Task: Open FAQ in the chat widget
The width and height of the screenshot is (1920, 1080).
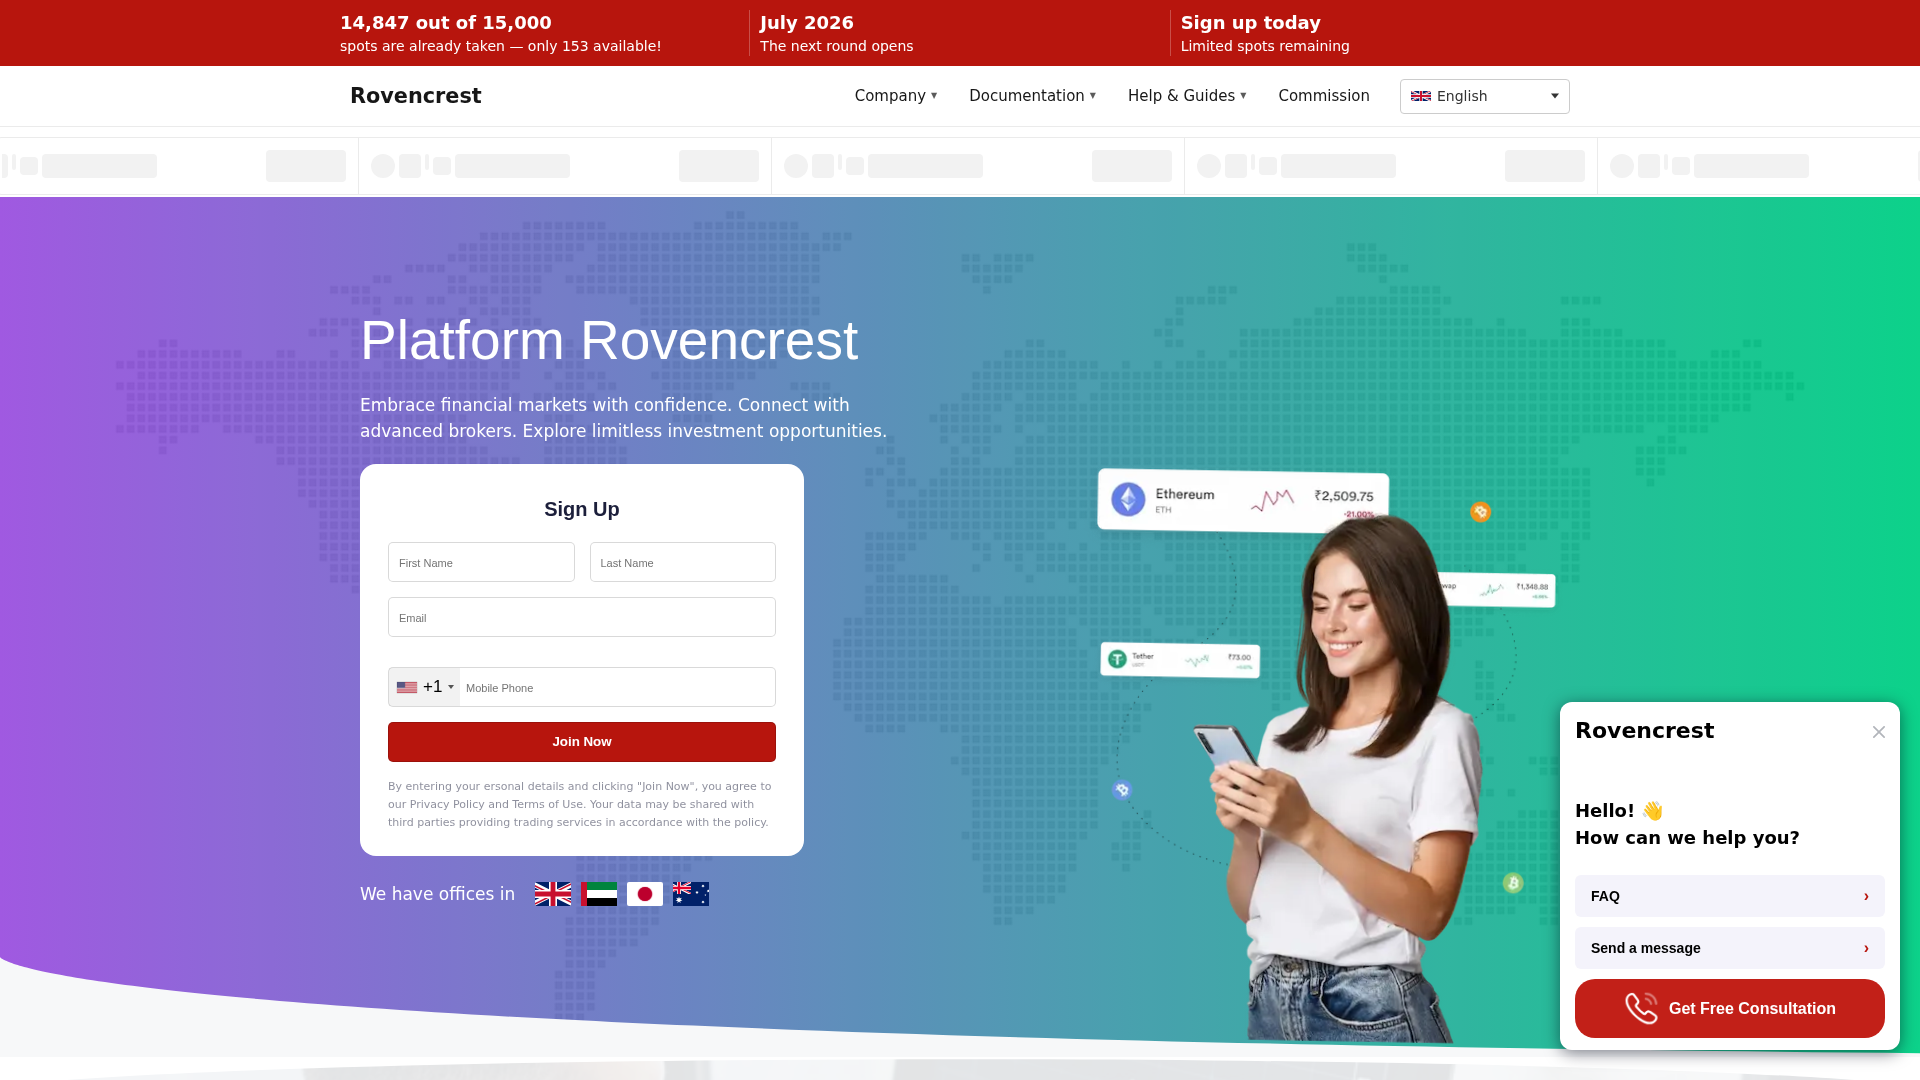Action: pos(1730,896)
